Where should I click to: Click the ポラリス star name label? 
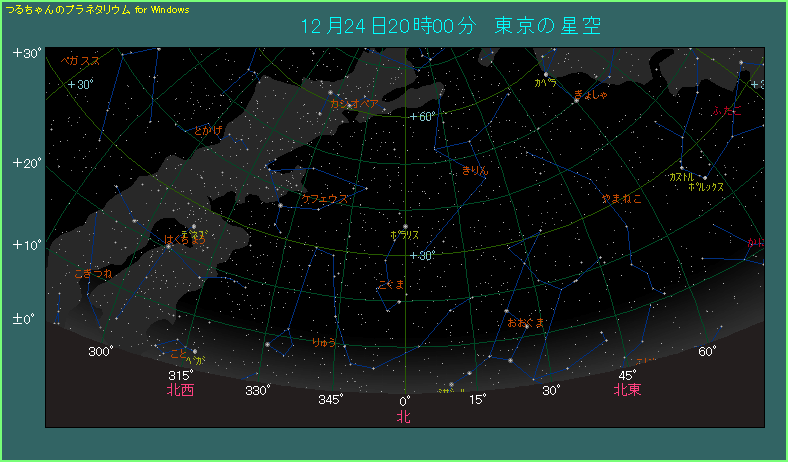[405, 235]
